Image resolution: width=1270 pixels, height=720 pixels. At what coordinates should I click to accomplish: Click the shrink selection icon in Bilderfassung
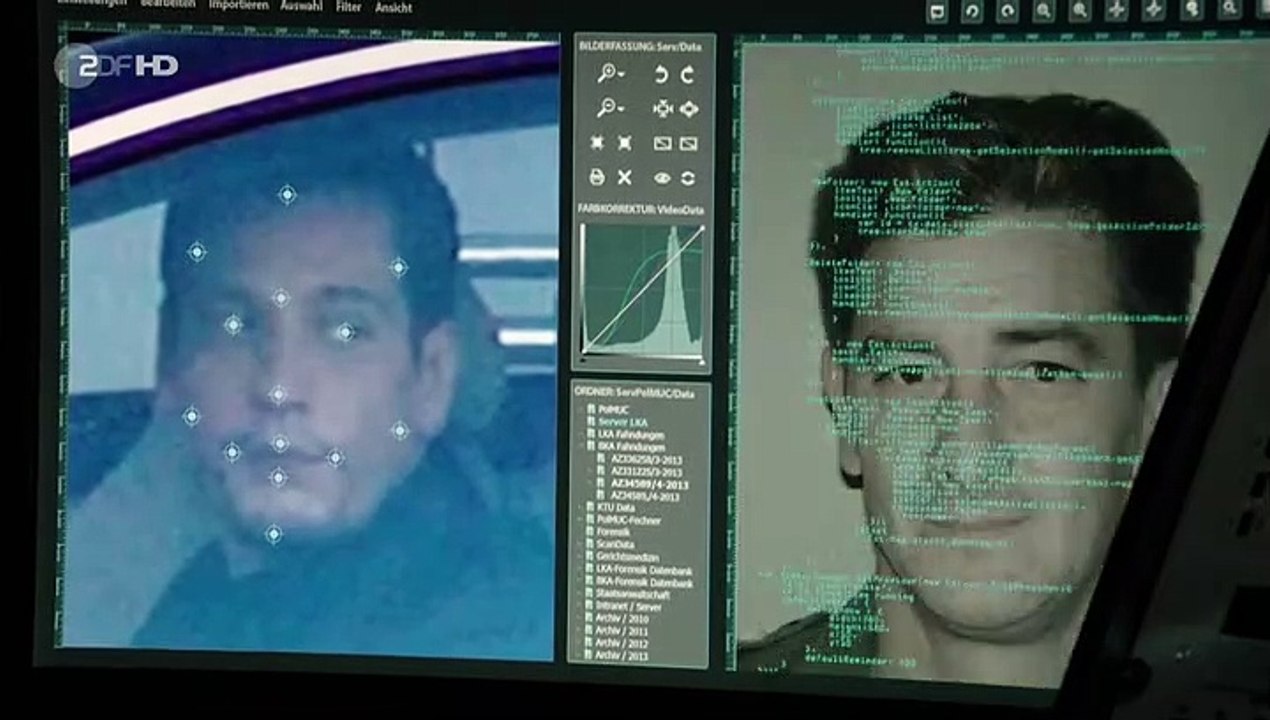597,143
